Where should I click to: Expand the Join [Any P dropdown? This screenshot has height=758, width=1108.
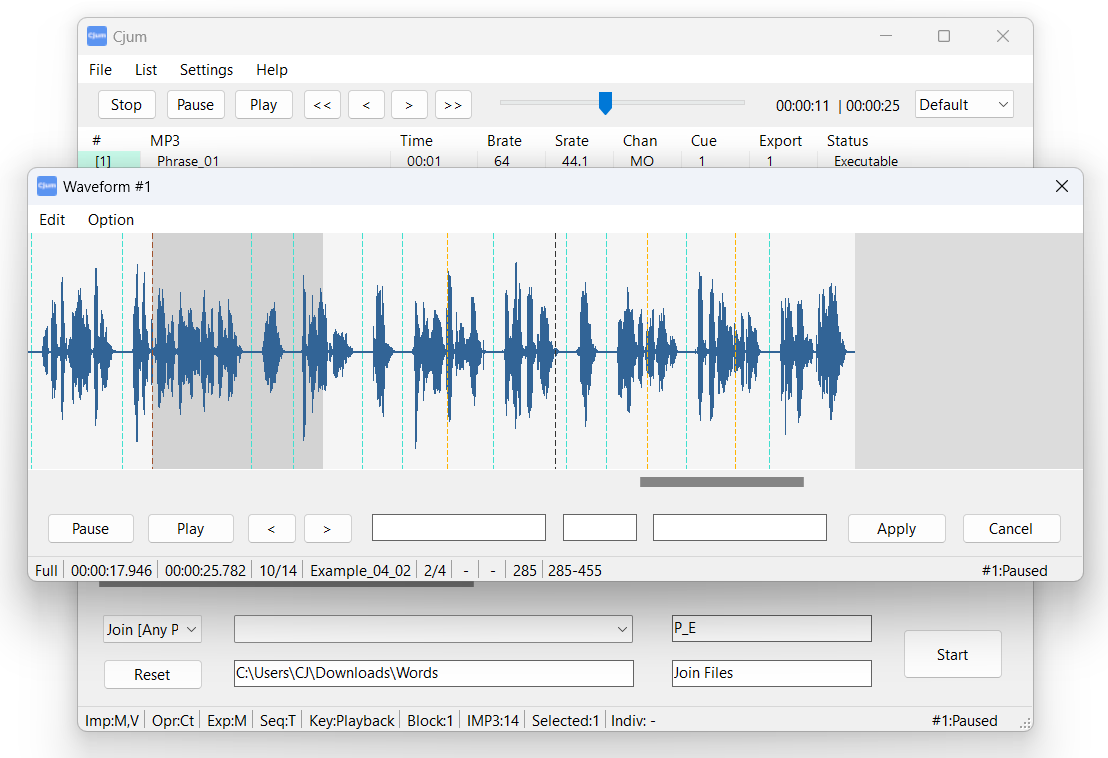pos(153,629)
